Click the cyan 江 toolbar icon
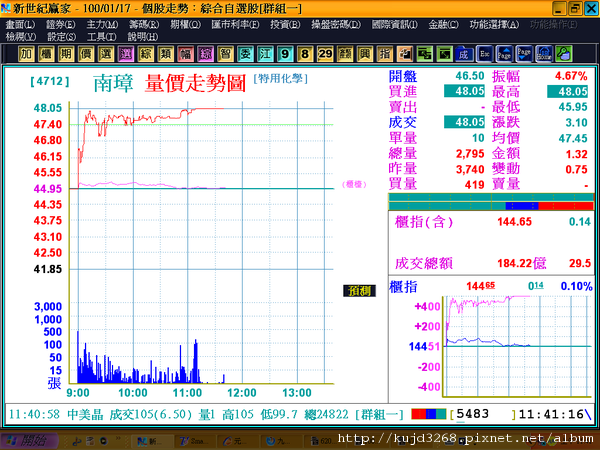The height and width of the screenshot is (450, 600). point(265,54)
